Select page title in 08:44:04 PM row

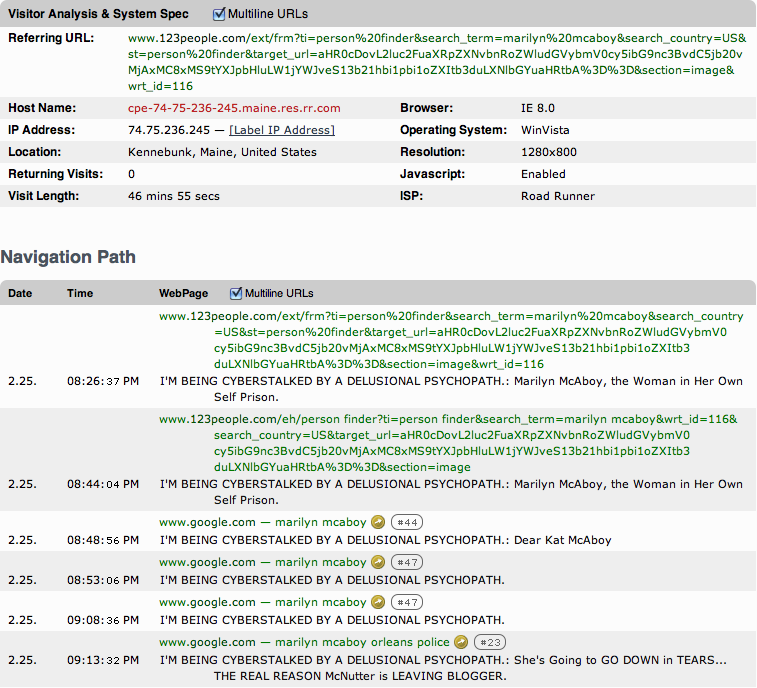pos(451,492)
